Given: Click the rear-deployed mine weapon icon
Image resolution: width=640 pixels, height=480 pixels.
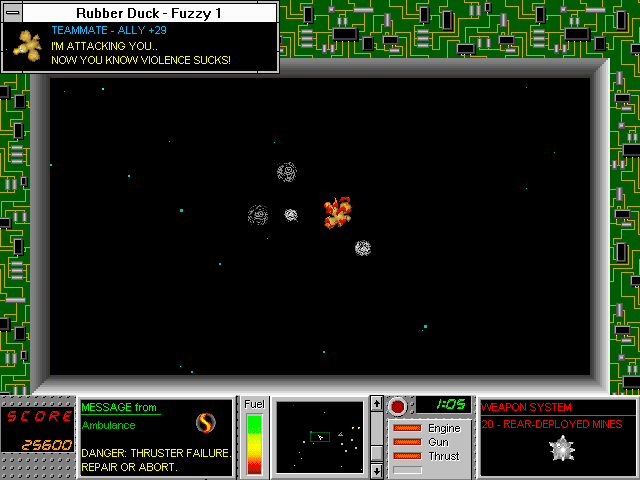Looking at the screenshot, I should [562, 448].
